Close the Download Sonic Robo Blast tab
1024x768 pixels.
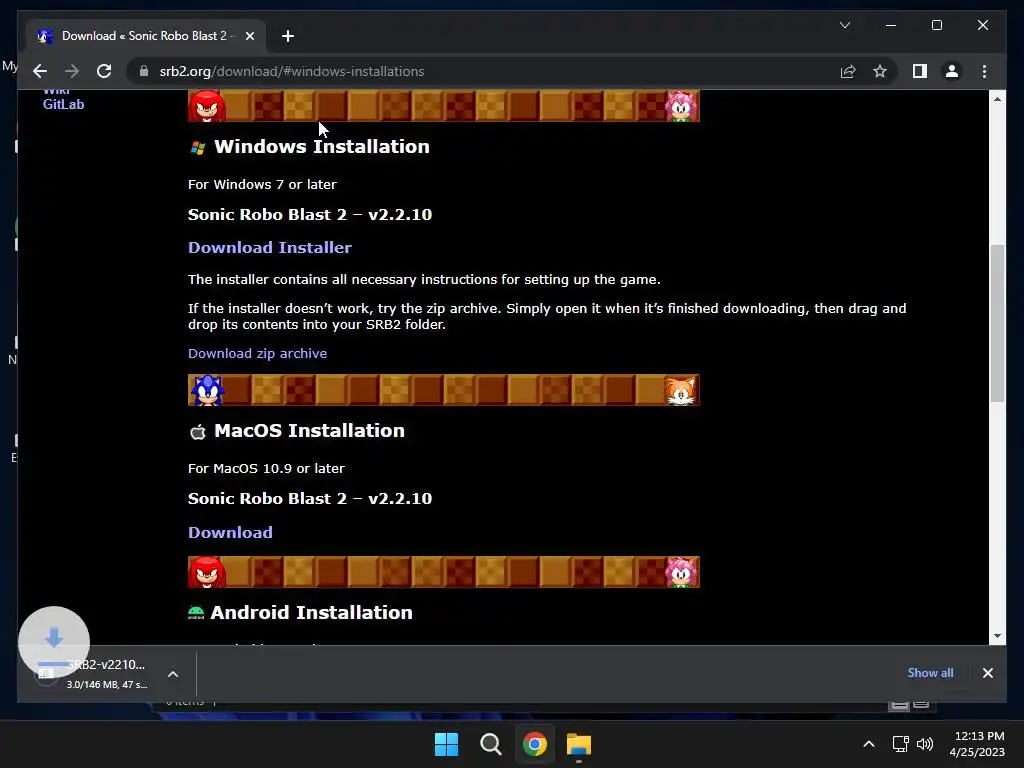[249, 36]
